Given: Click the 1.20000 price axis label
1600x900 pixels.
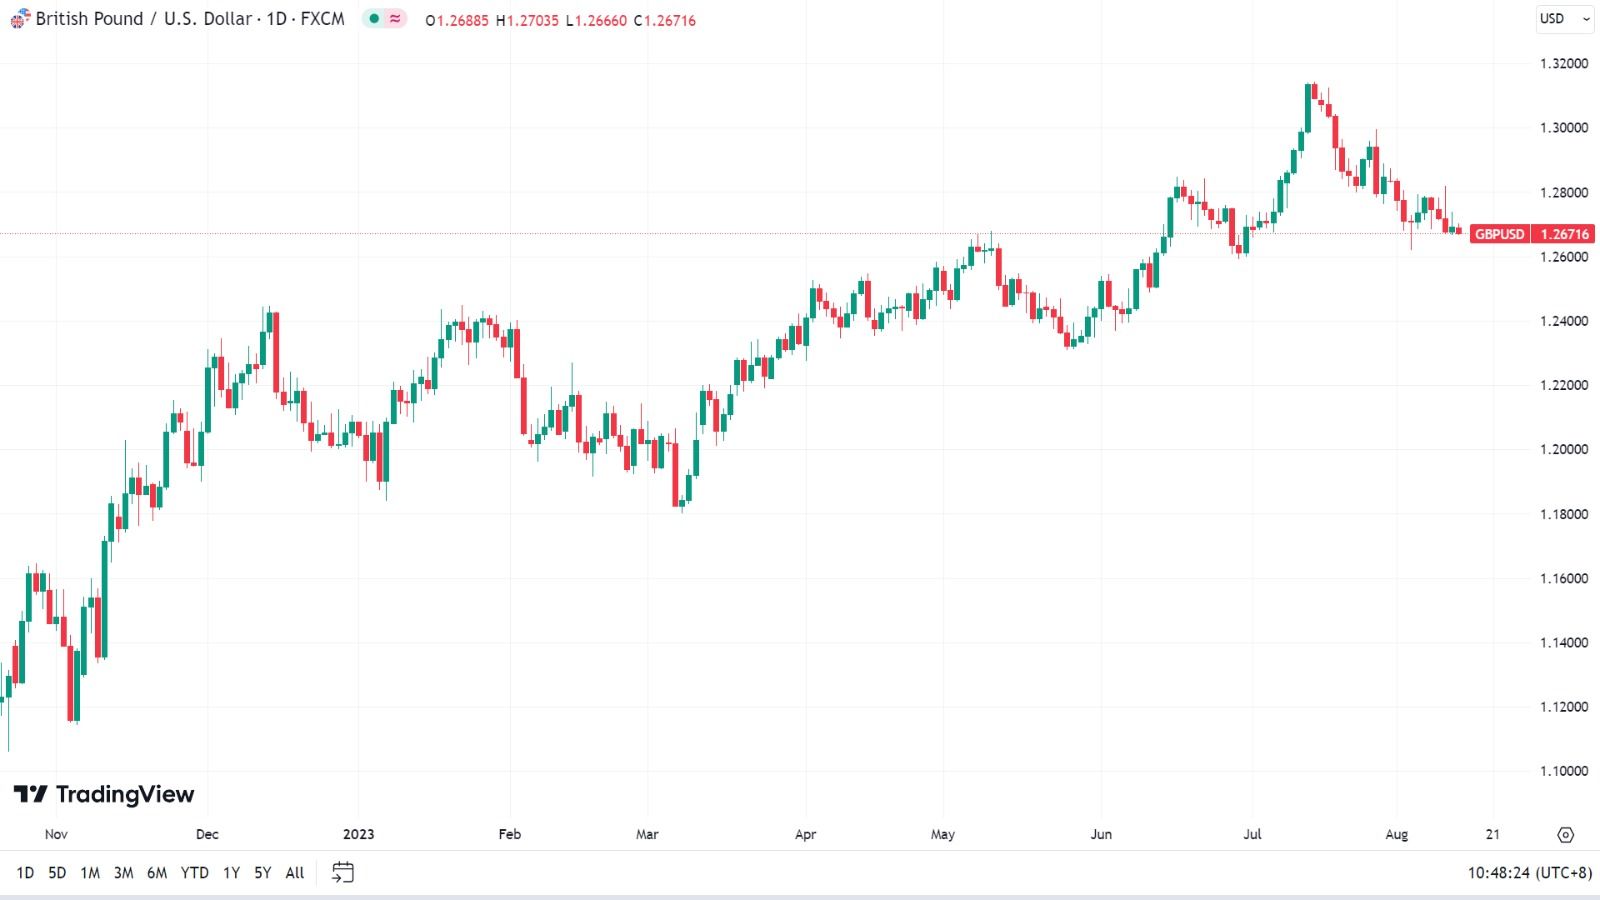Looking at the screenshot, I should click(x=1564, y=449).
